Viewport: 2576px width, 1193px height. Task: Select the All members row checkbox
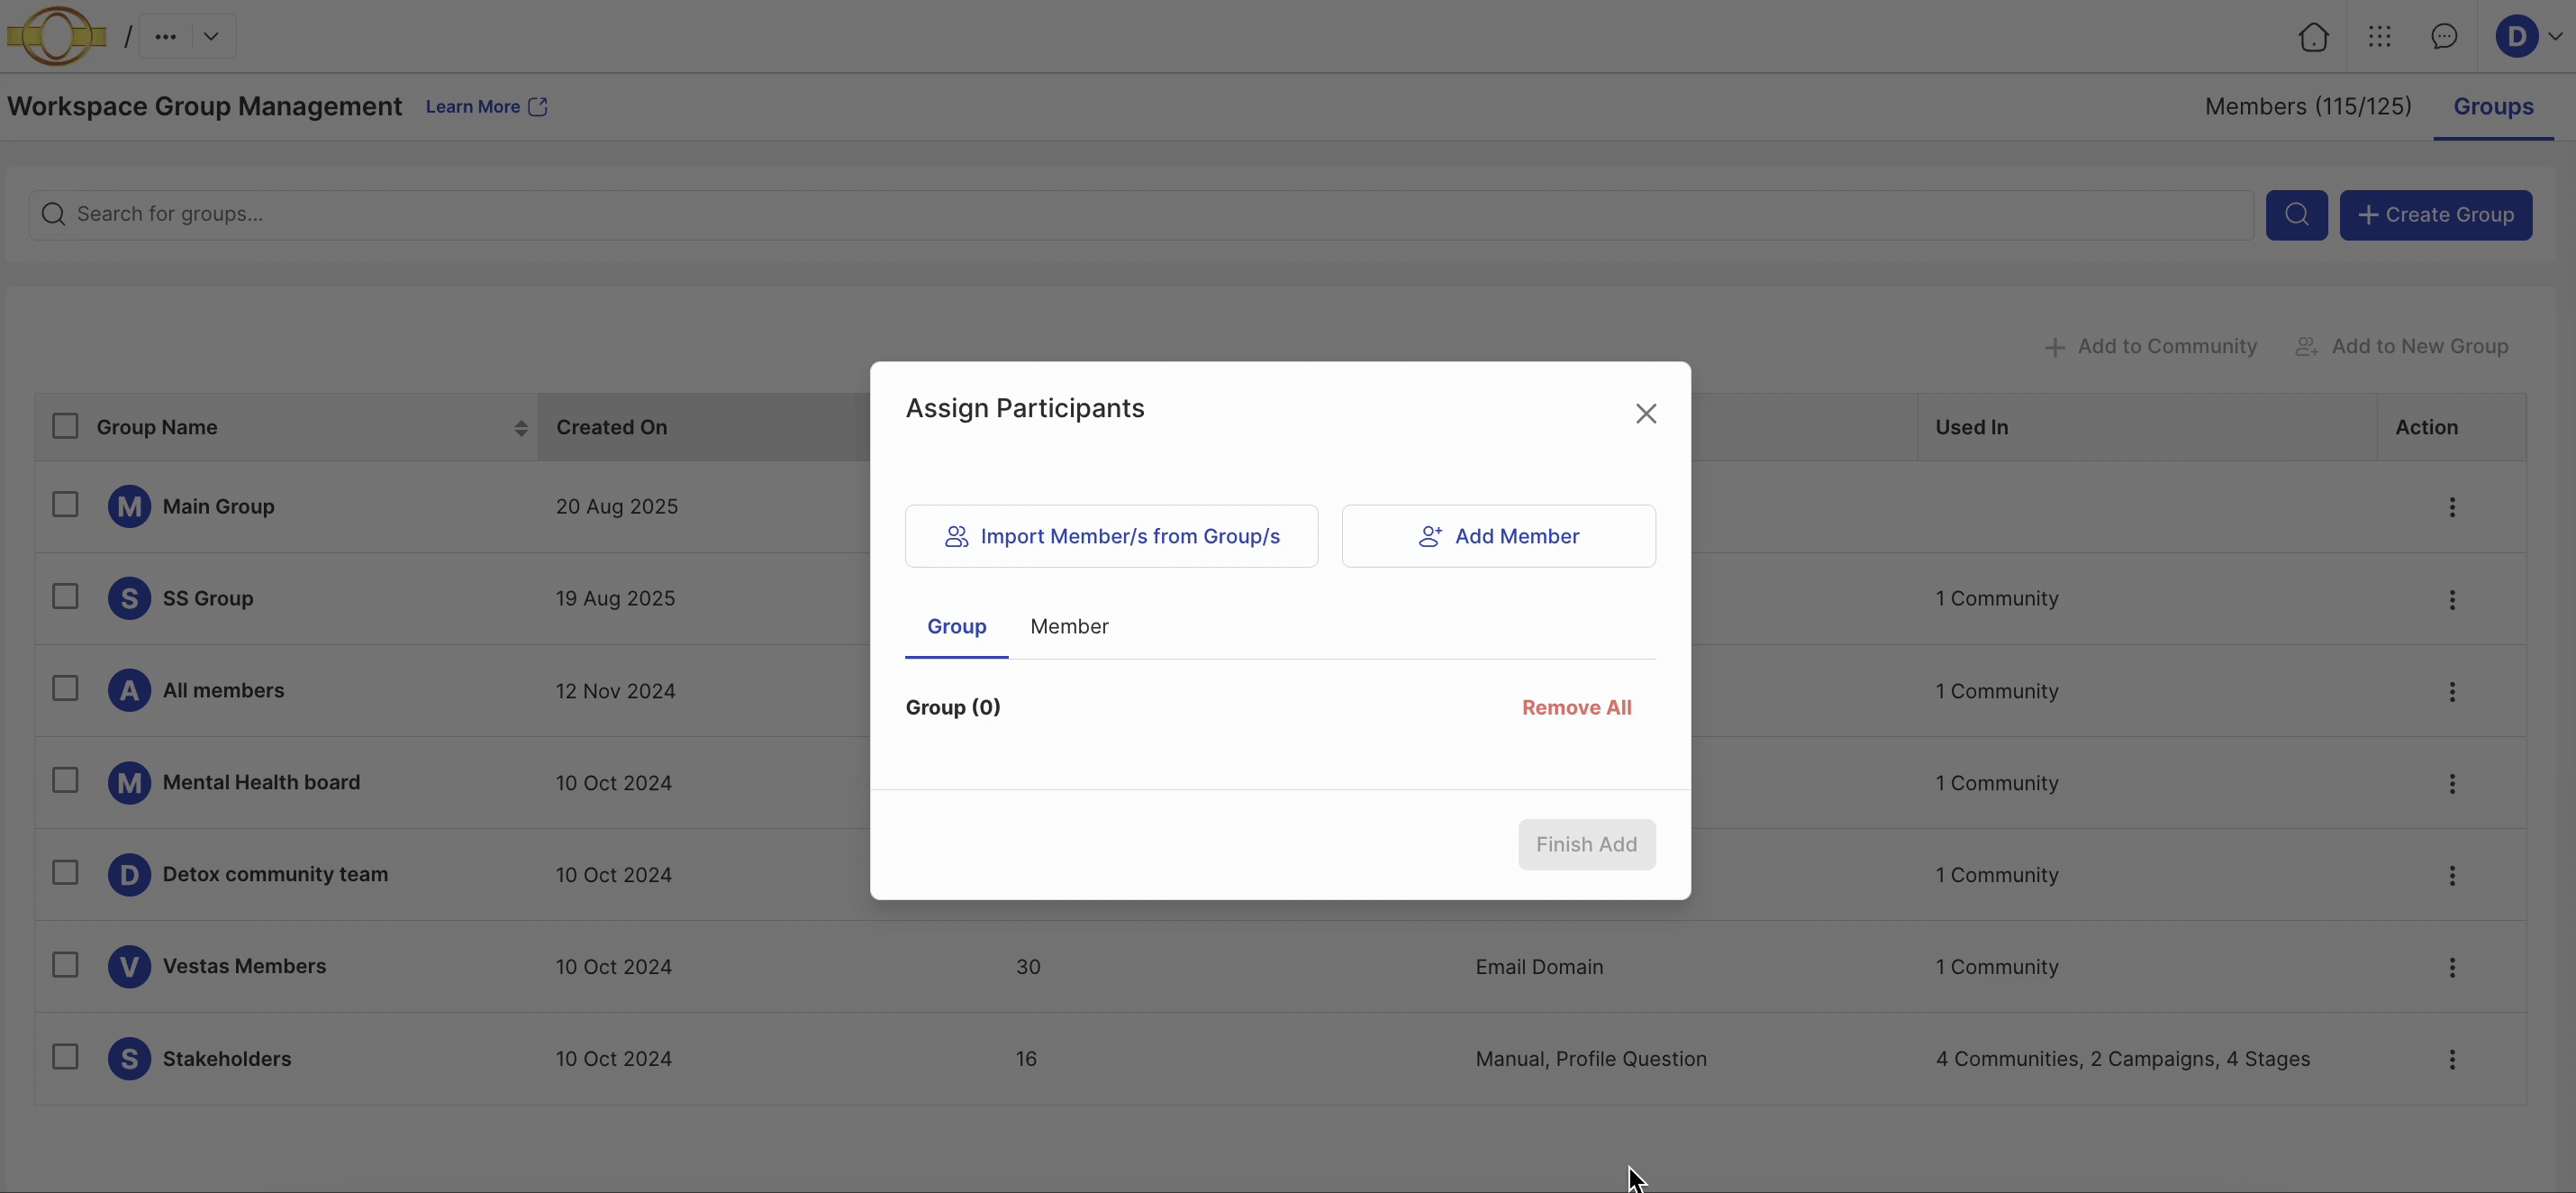tap(65, 689)
